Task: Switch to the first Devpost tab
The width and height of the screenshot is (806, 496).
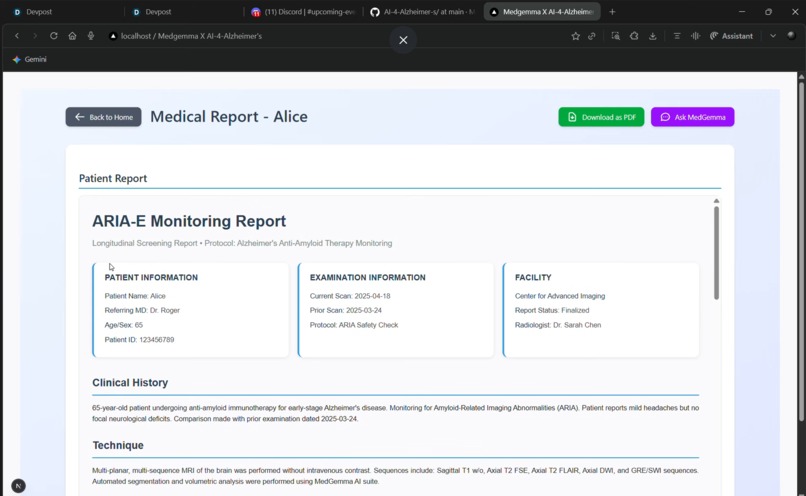Action: (64, 12)
